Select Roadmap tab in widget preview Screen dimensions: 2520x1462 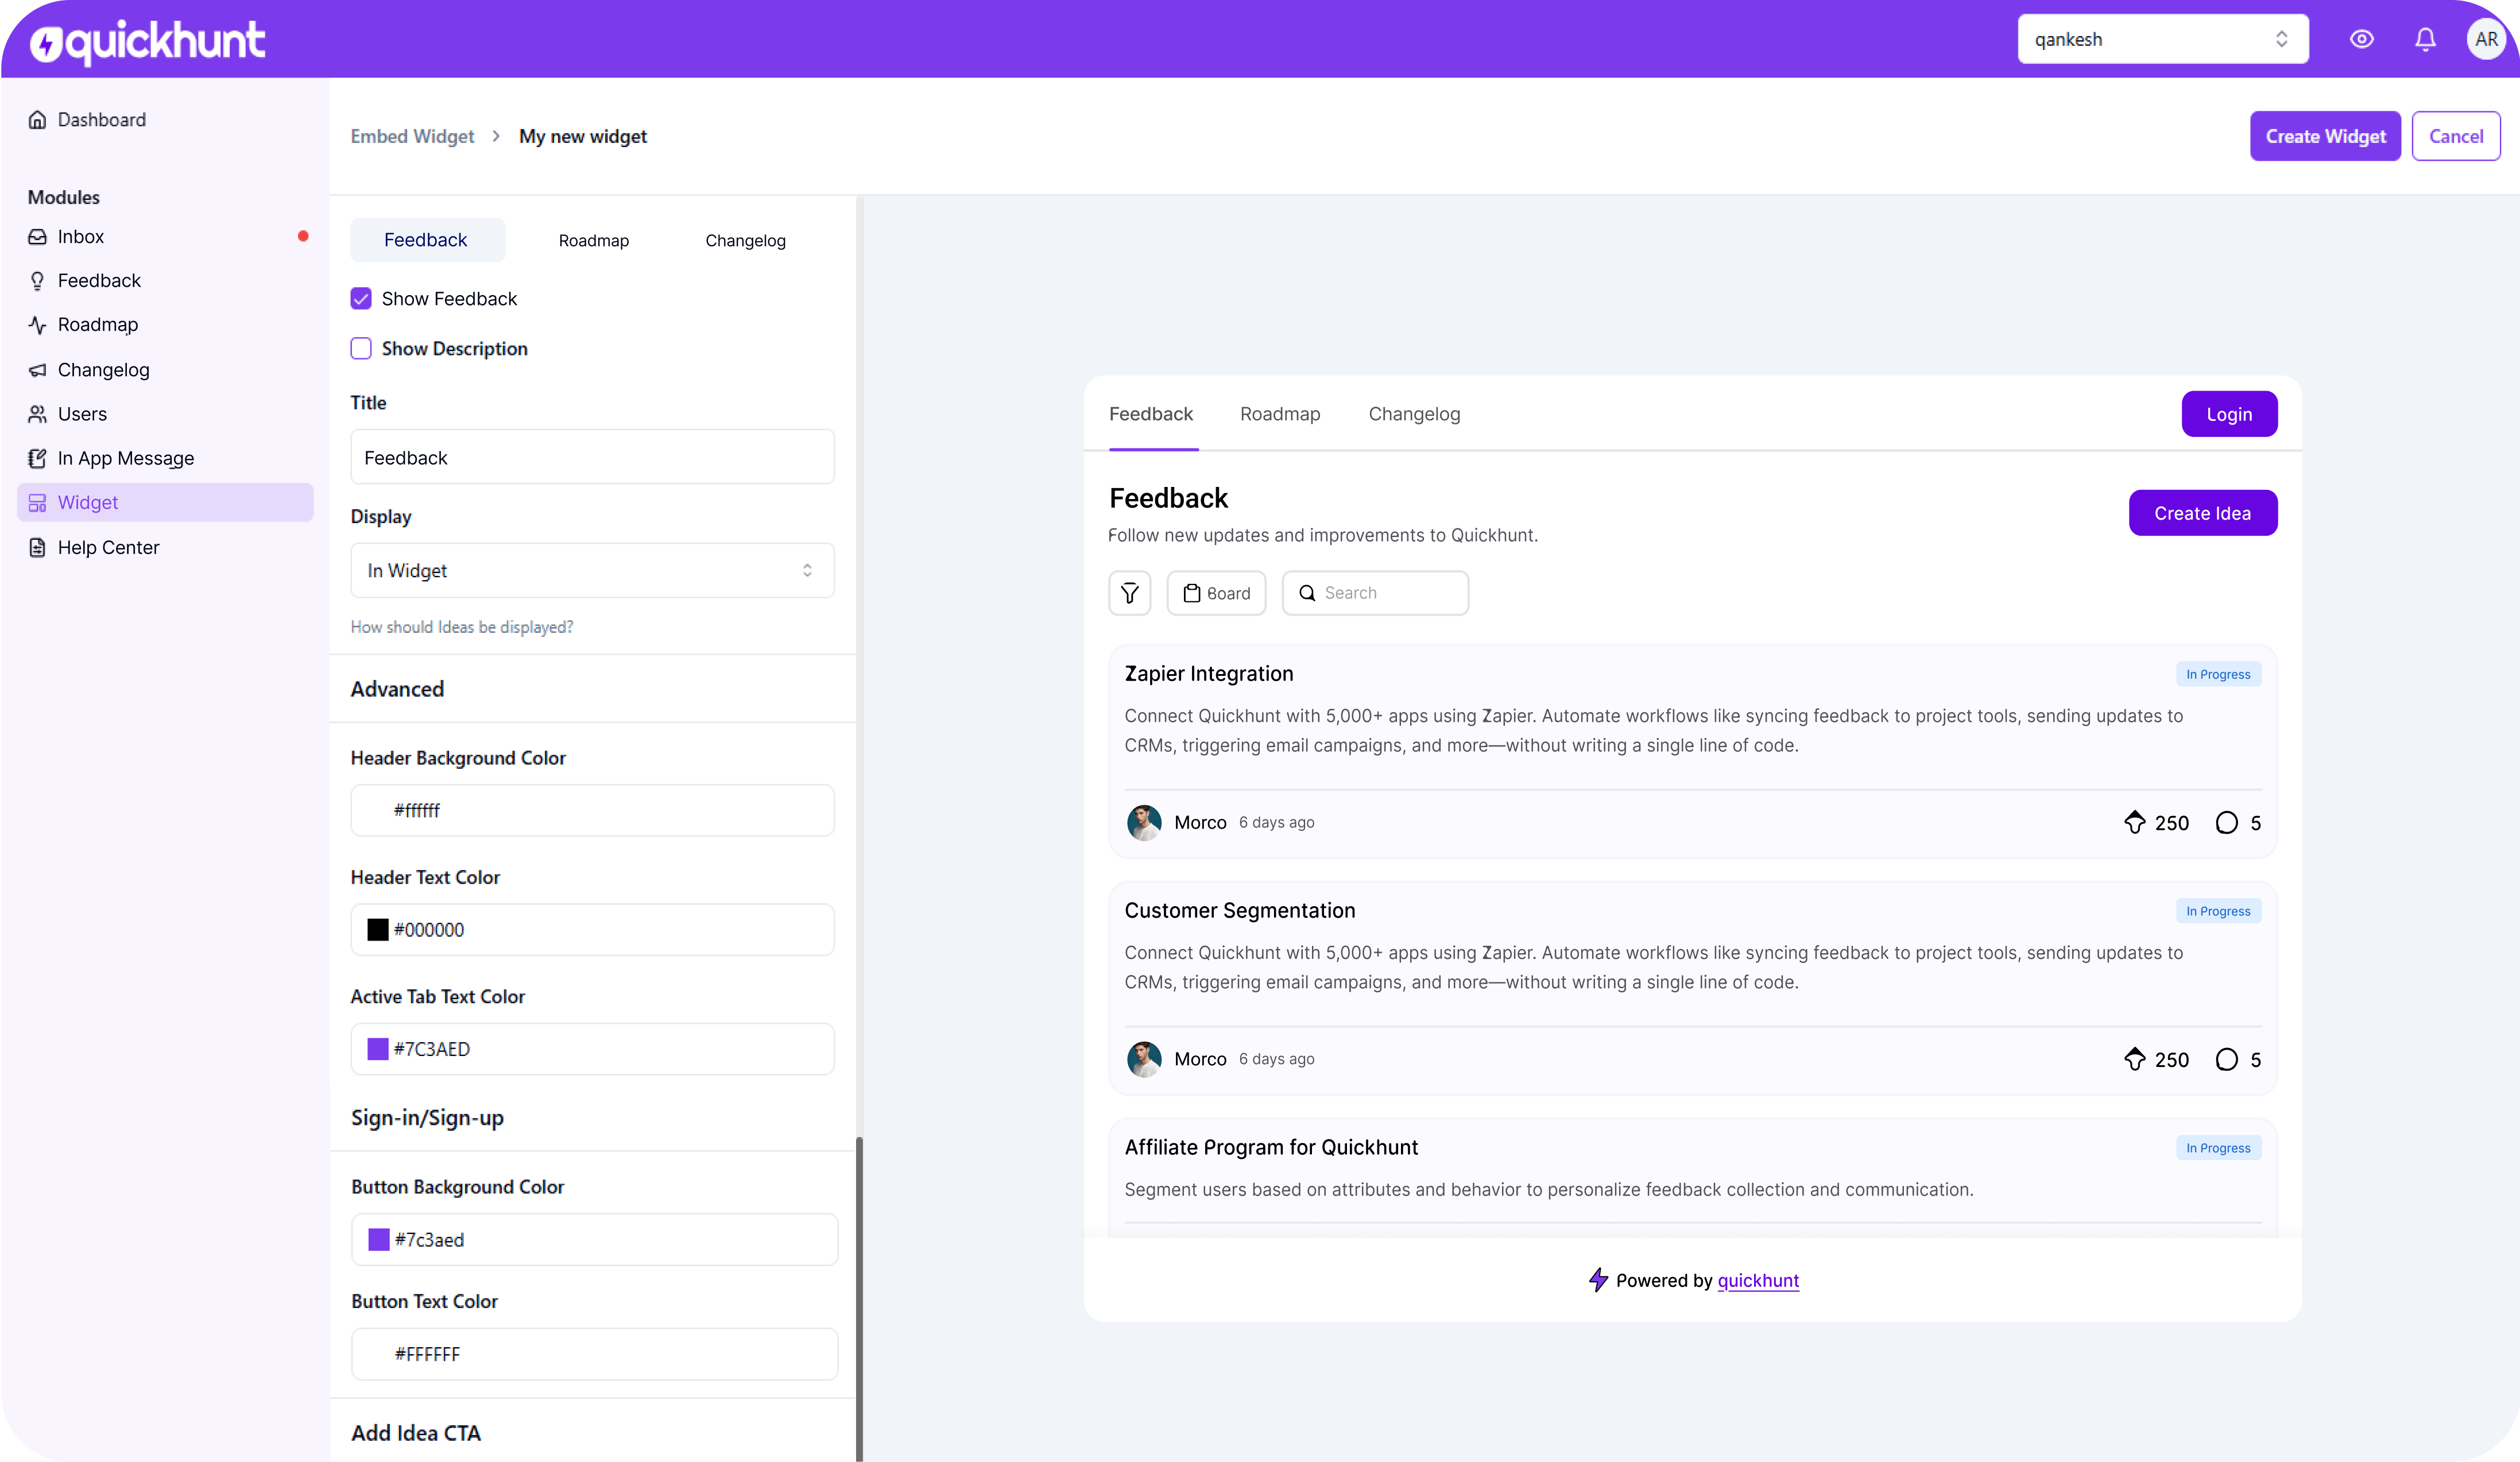(1280, 414)
